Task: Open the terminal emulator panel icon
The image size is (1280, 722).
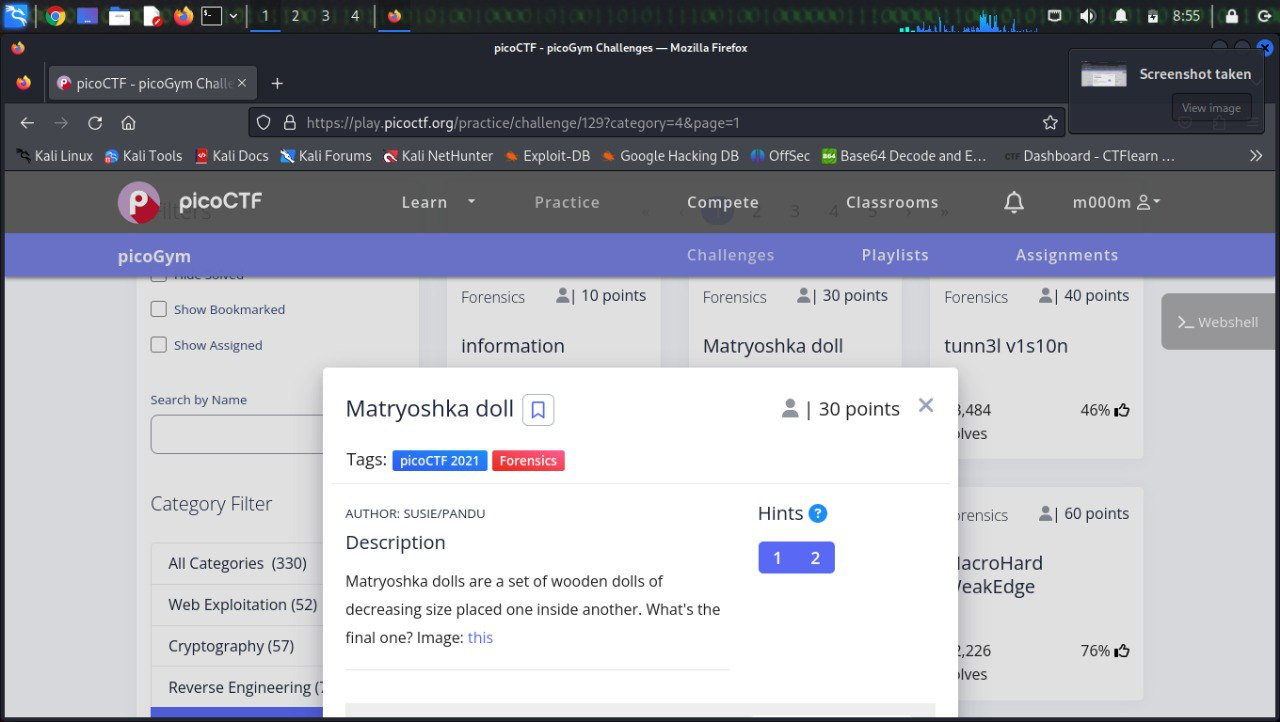Action: [211, 16]
